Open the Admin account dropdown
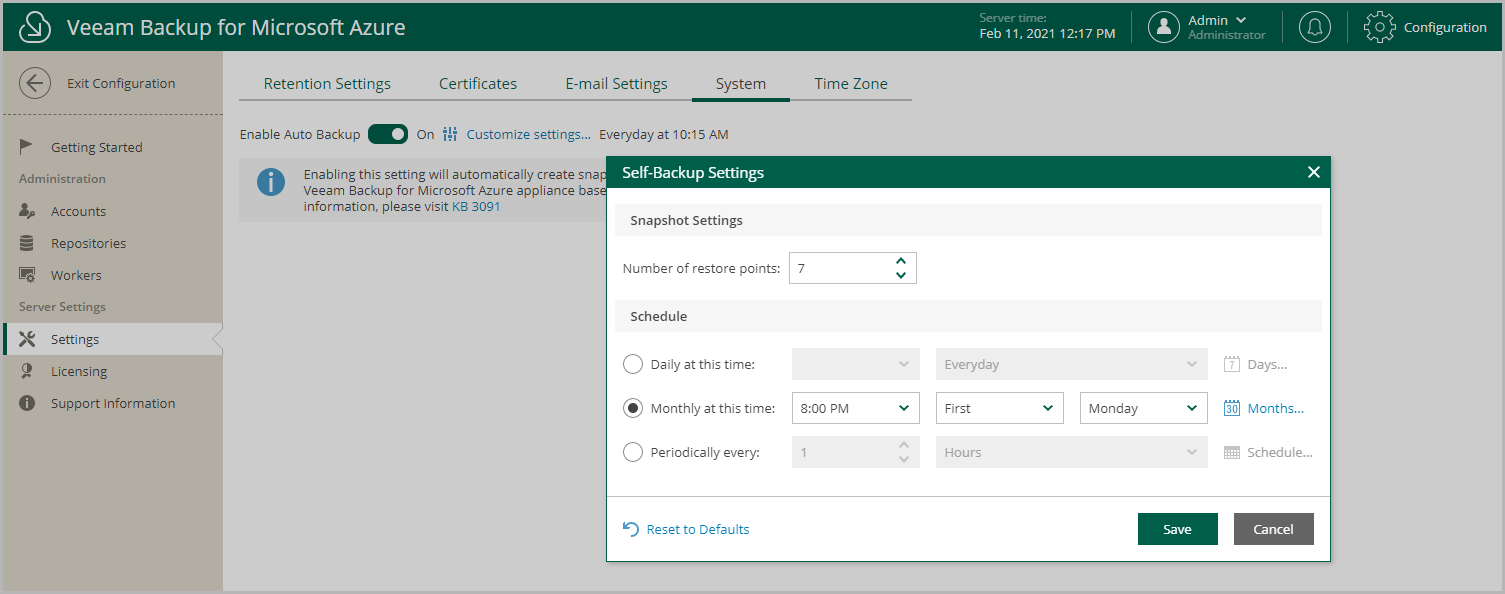This screenshot has width=1505, height=594. click(x=1217, y=20)
